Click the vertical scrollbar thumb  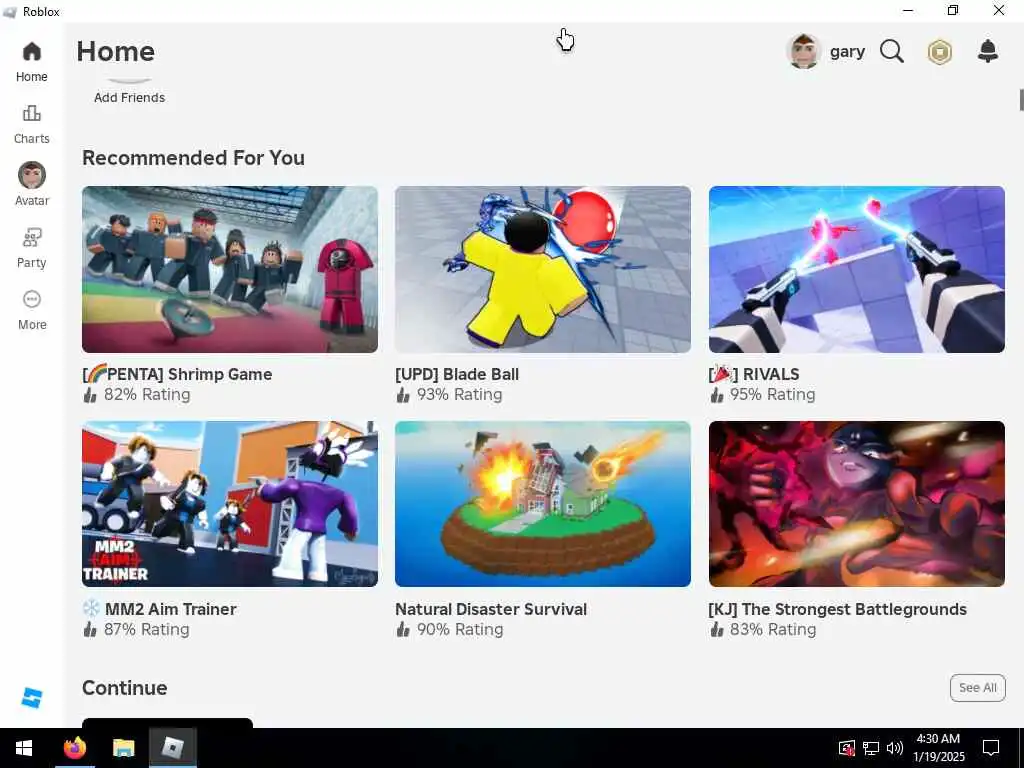point(1021,100)
